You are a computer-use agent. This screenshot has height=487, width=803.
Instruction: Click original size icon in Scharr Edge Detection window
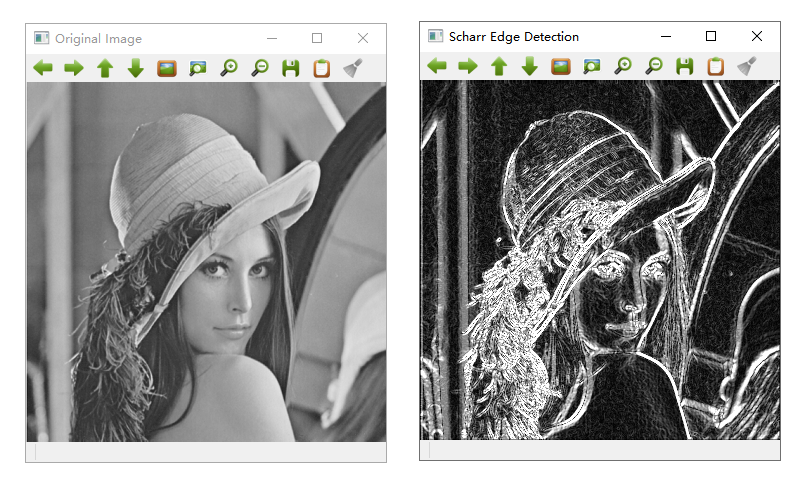561,66
